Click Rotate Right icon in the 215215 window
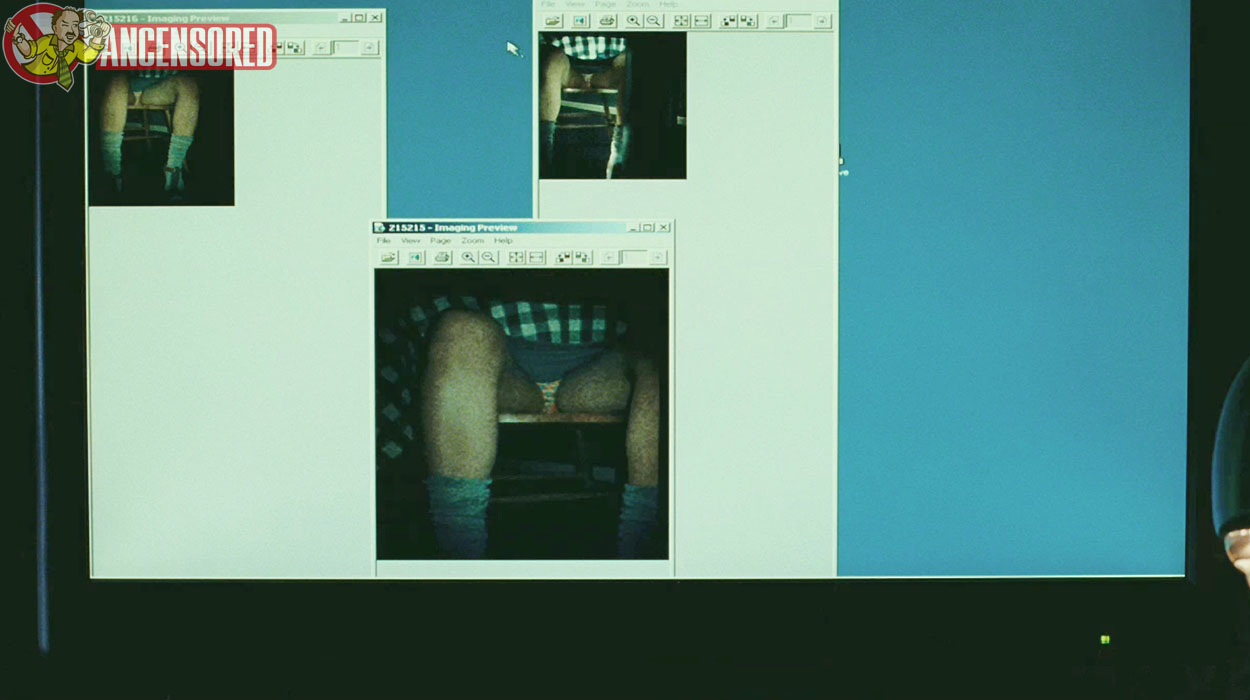The width and height of the screenshot is (1250, 700). coord(583,258)
